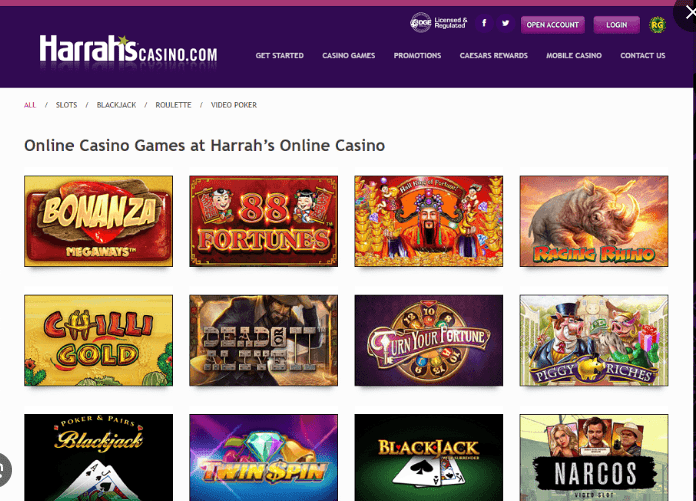Click the RG responsible gaming badge
This screenshot has width=696, height=501.
657,25
